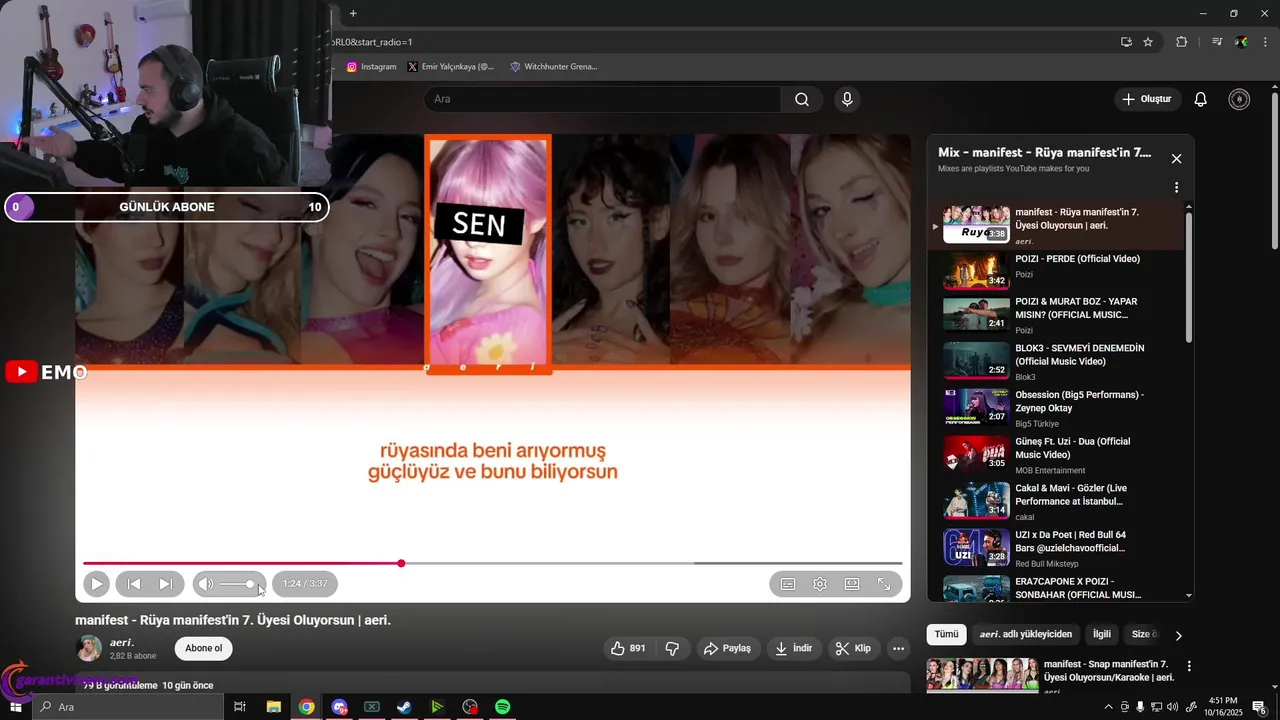Screen dimensions: 1280x720
Task: Toggle subtitles on the video player
Action: (x=788, y=584)
